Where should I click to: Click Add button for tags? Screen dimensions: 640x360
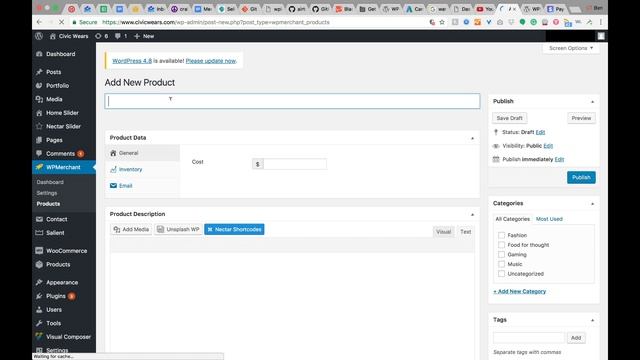[576, 338]
